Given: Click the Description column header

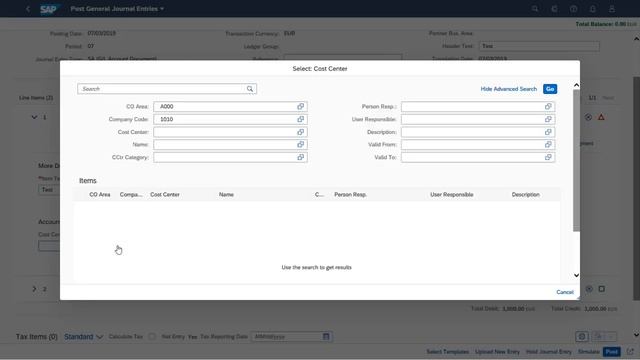Looking at the screenshot, I should 526,195.
